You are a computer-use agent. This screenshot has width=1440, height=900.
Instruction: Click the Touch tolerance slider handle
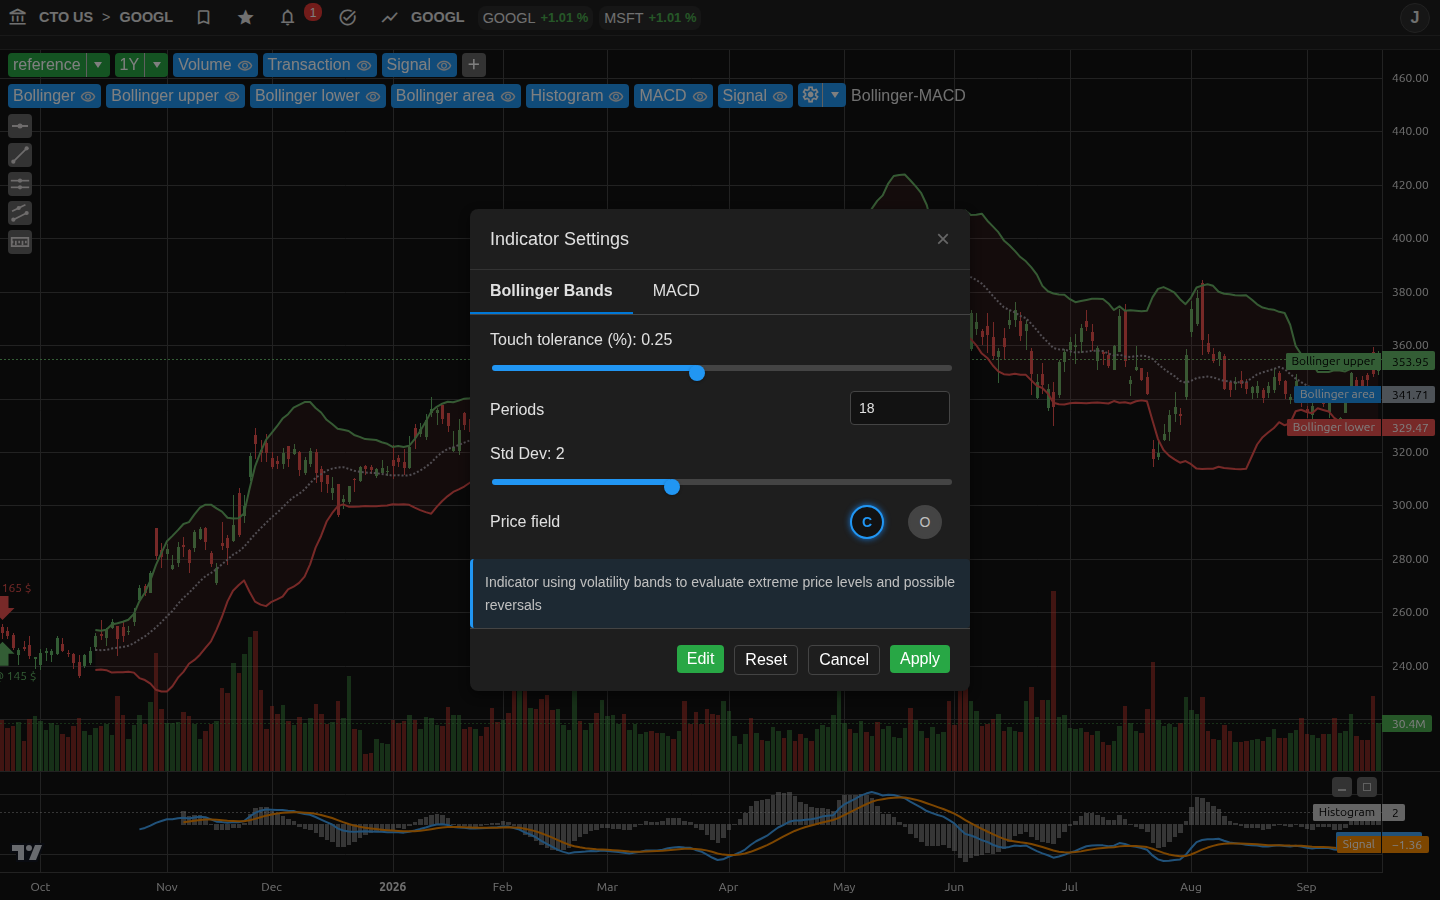(697, 373)
